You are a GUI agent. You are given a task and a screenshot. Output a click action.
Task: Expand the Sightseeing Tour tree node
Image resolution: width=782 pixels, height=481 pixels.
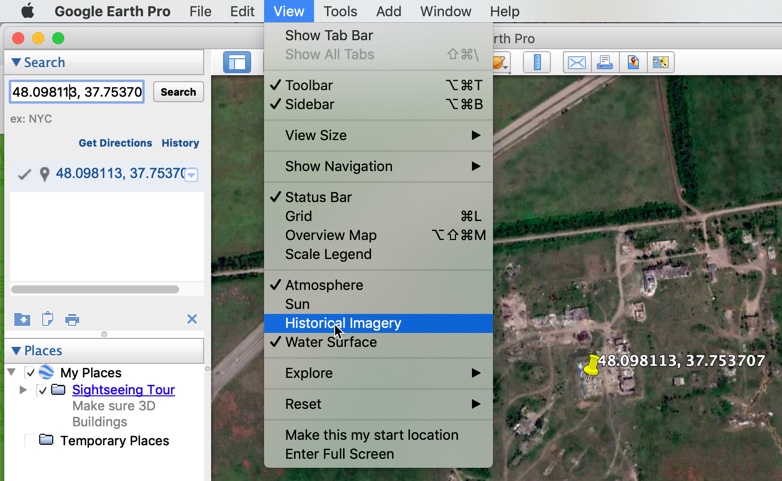(x=23, y=390)
